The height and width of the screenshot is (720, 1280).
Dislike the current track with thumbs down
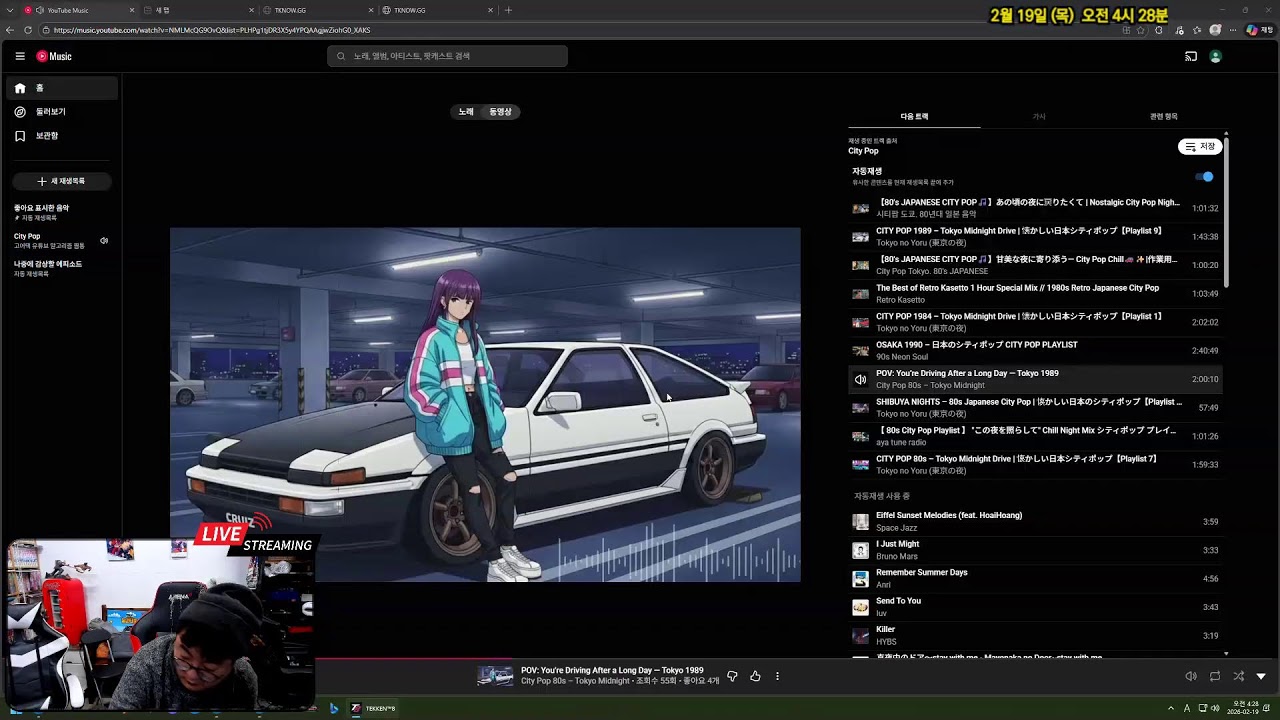(x=732, y=677)
